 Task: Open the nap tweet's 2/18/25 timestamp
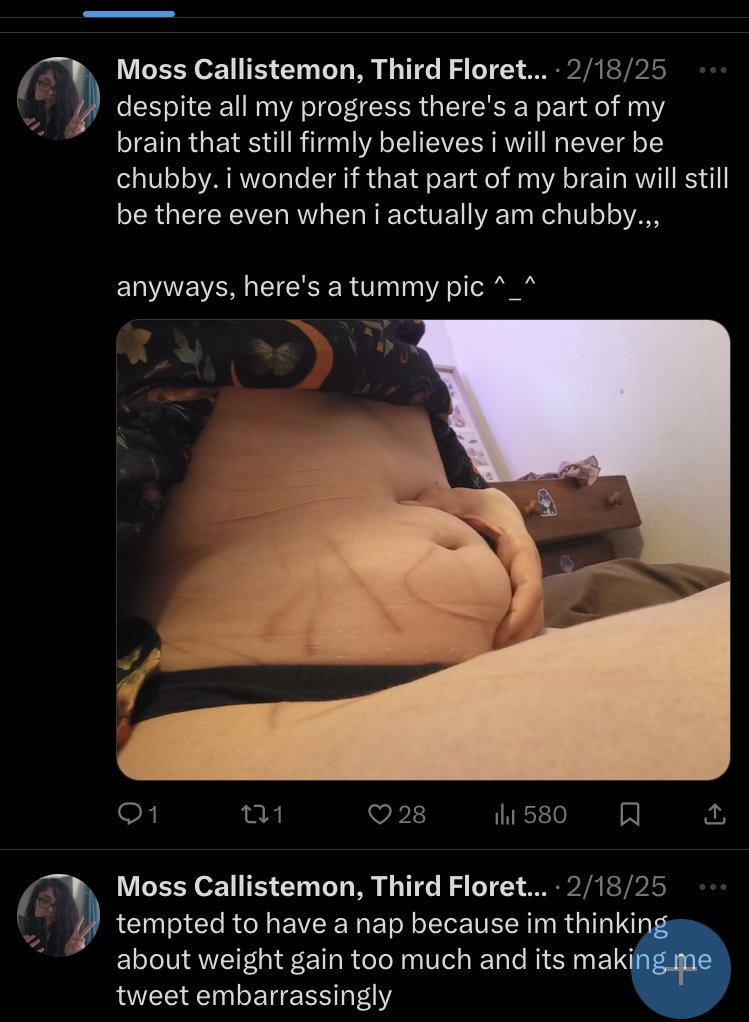click(x=616, y=886)
